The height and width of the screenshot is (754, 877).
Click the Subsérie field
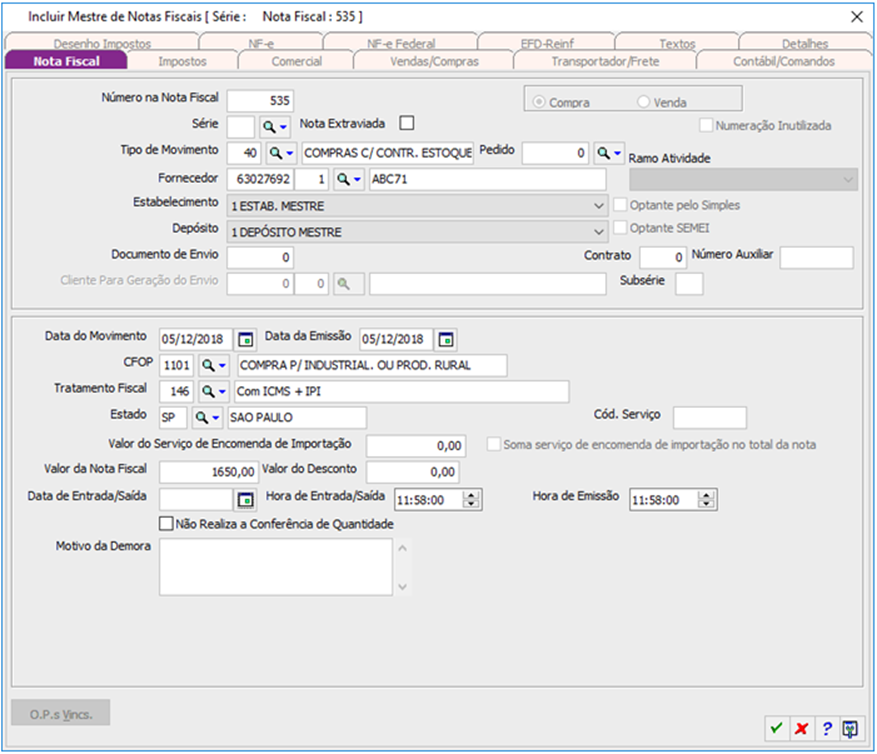689,284
